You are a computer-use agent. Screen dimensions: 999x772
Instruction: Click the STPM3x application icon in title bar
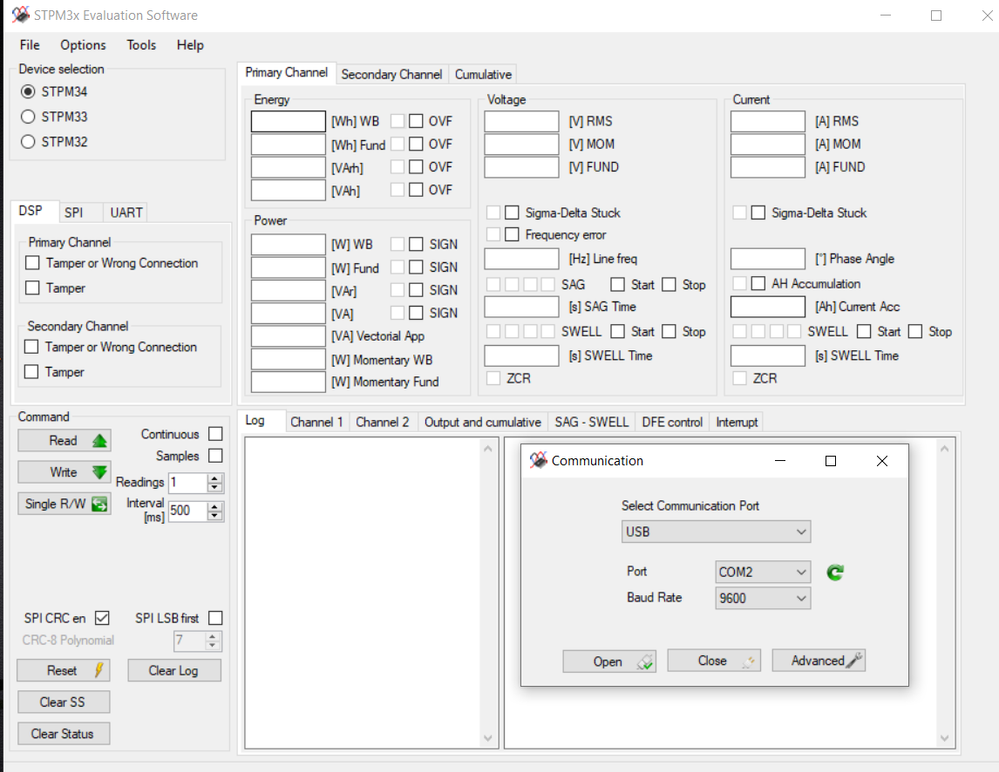coord(20,15)
